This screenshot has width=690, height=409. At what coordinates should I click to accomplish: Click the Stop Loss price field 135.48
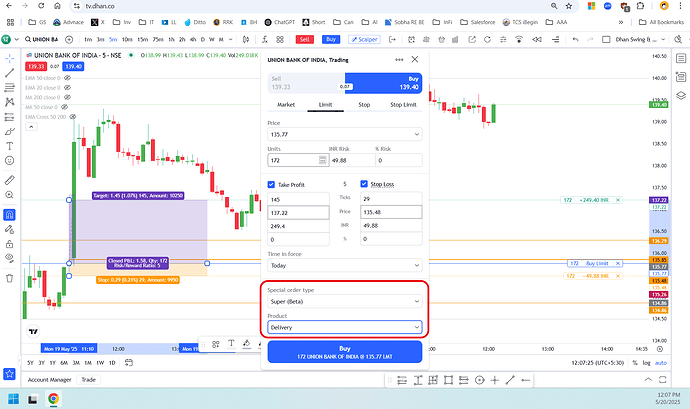coord(391,212)
